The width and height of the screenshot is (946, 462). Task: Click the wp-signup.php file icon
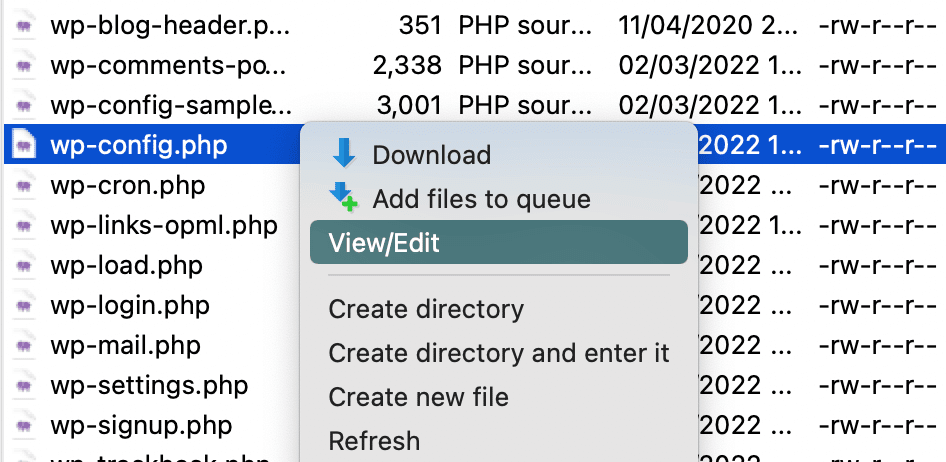[24, 426]
